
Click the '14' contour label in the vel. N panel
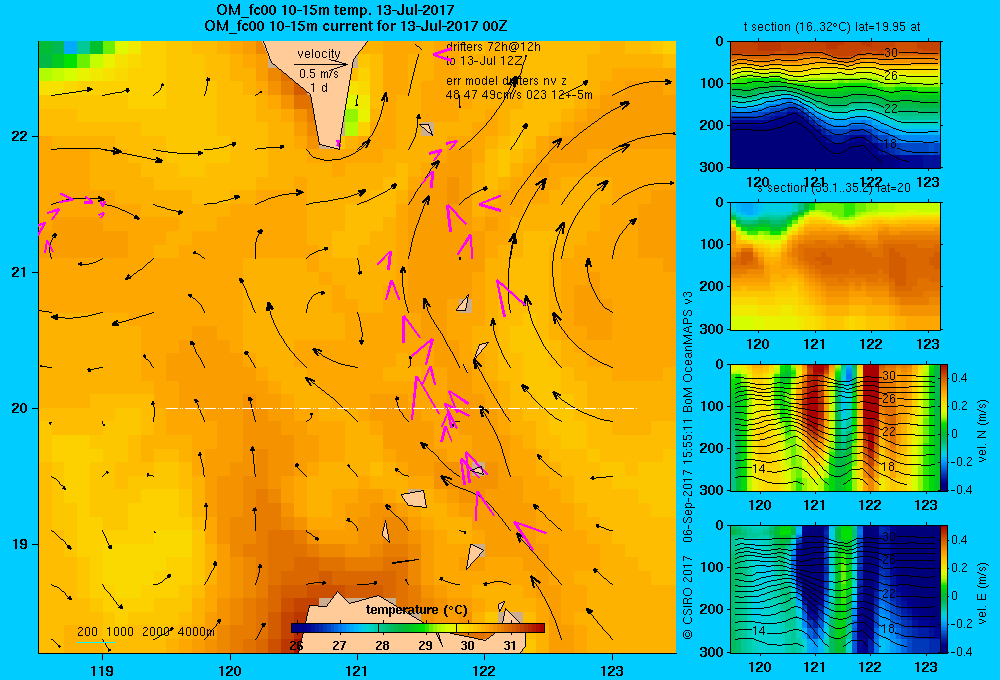(x=758, y=469)
